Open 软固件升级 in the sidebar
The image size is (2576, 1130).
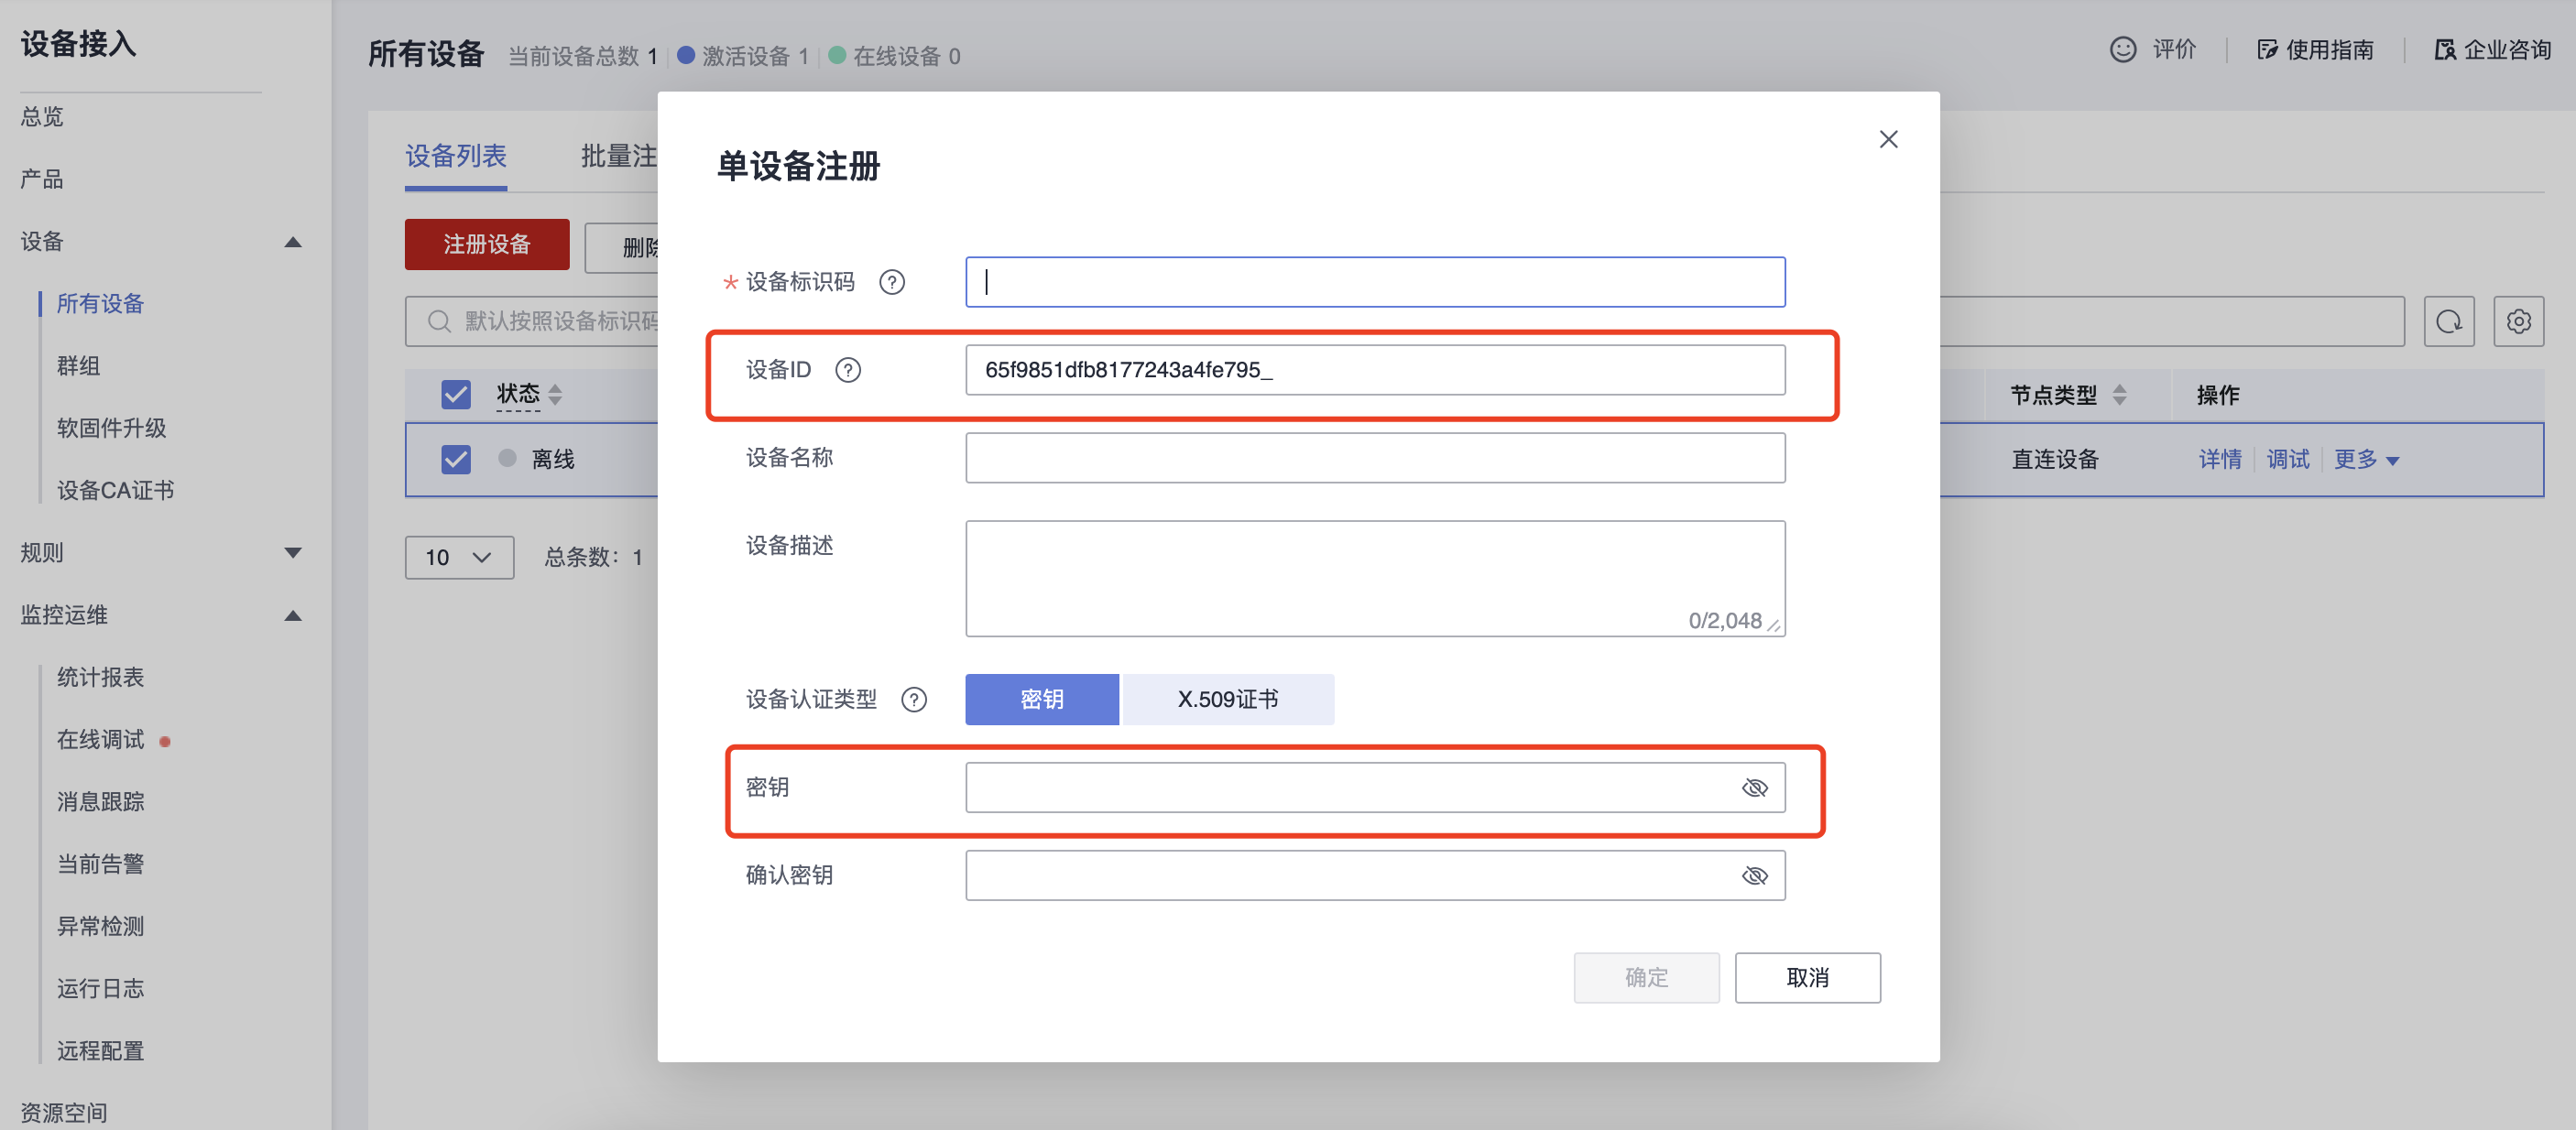[x=111, y=429]
